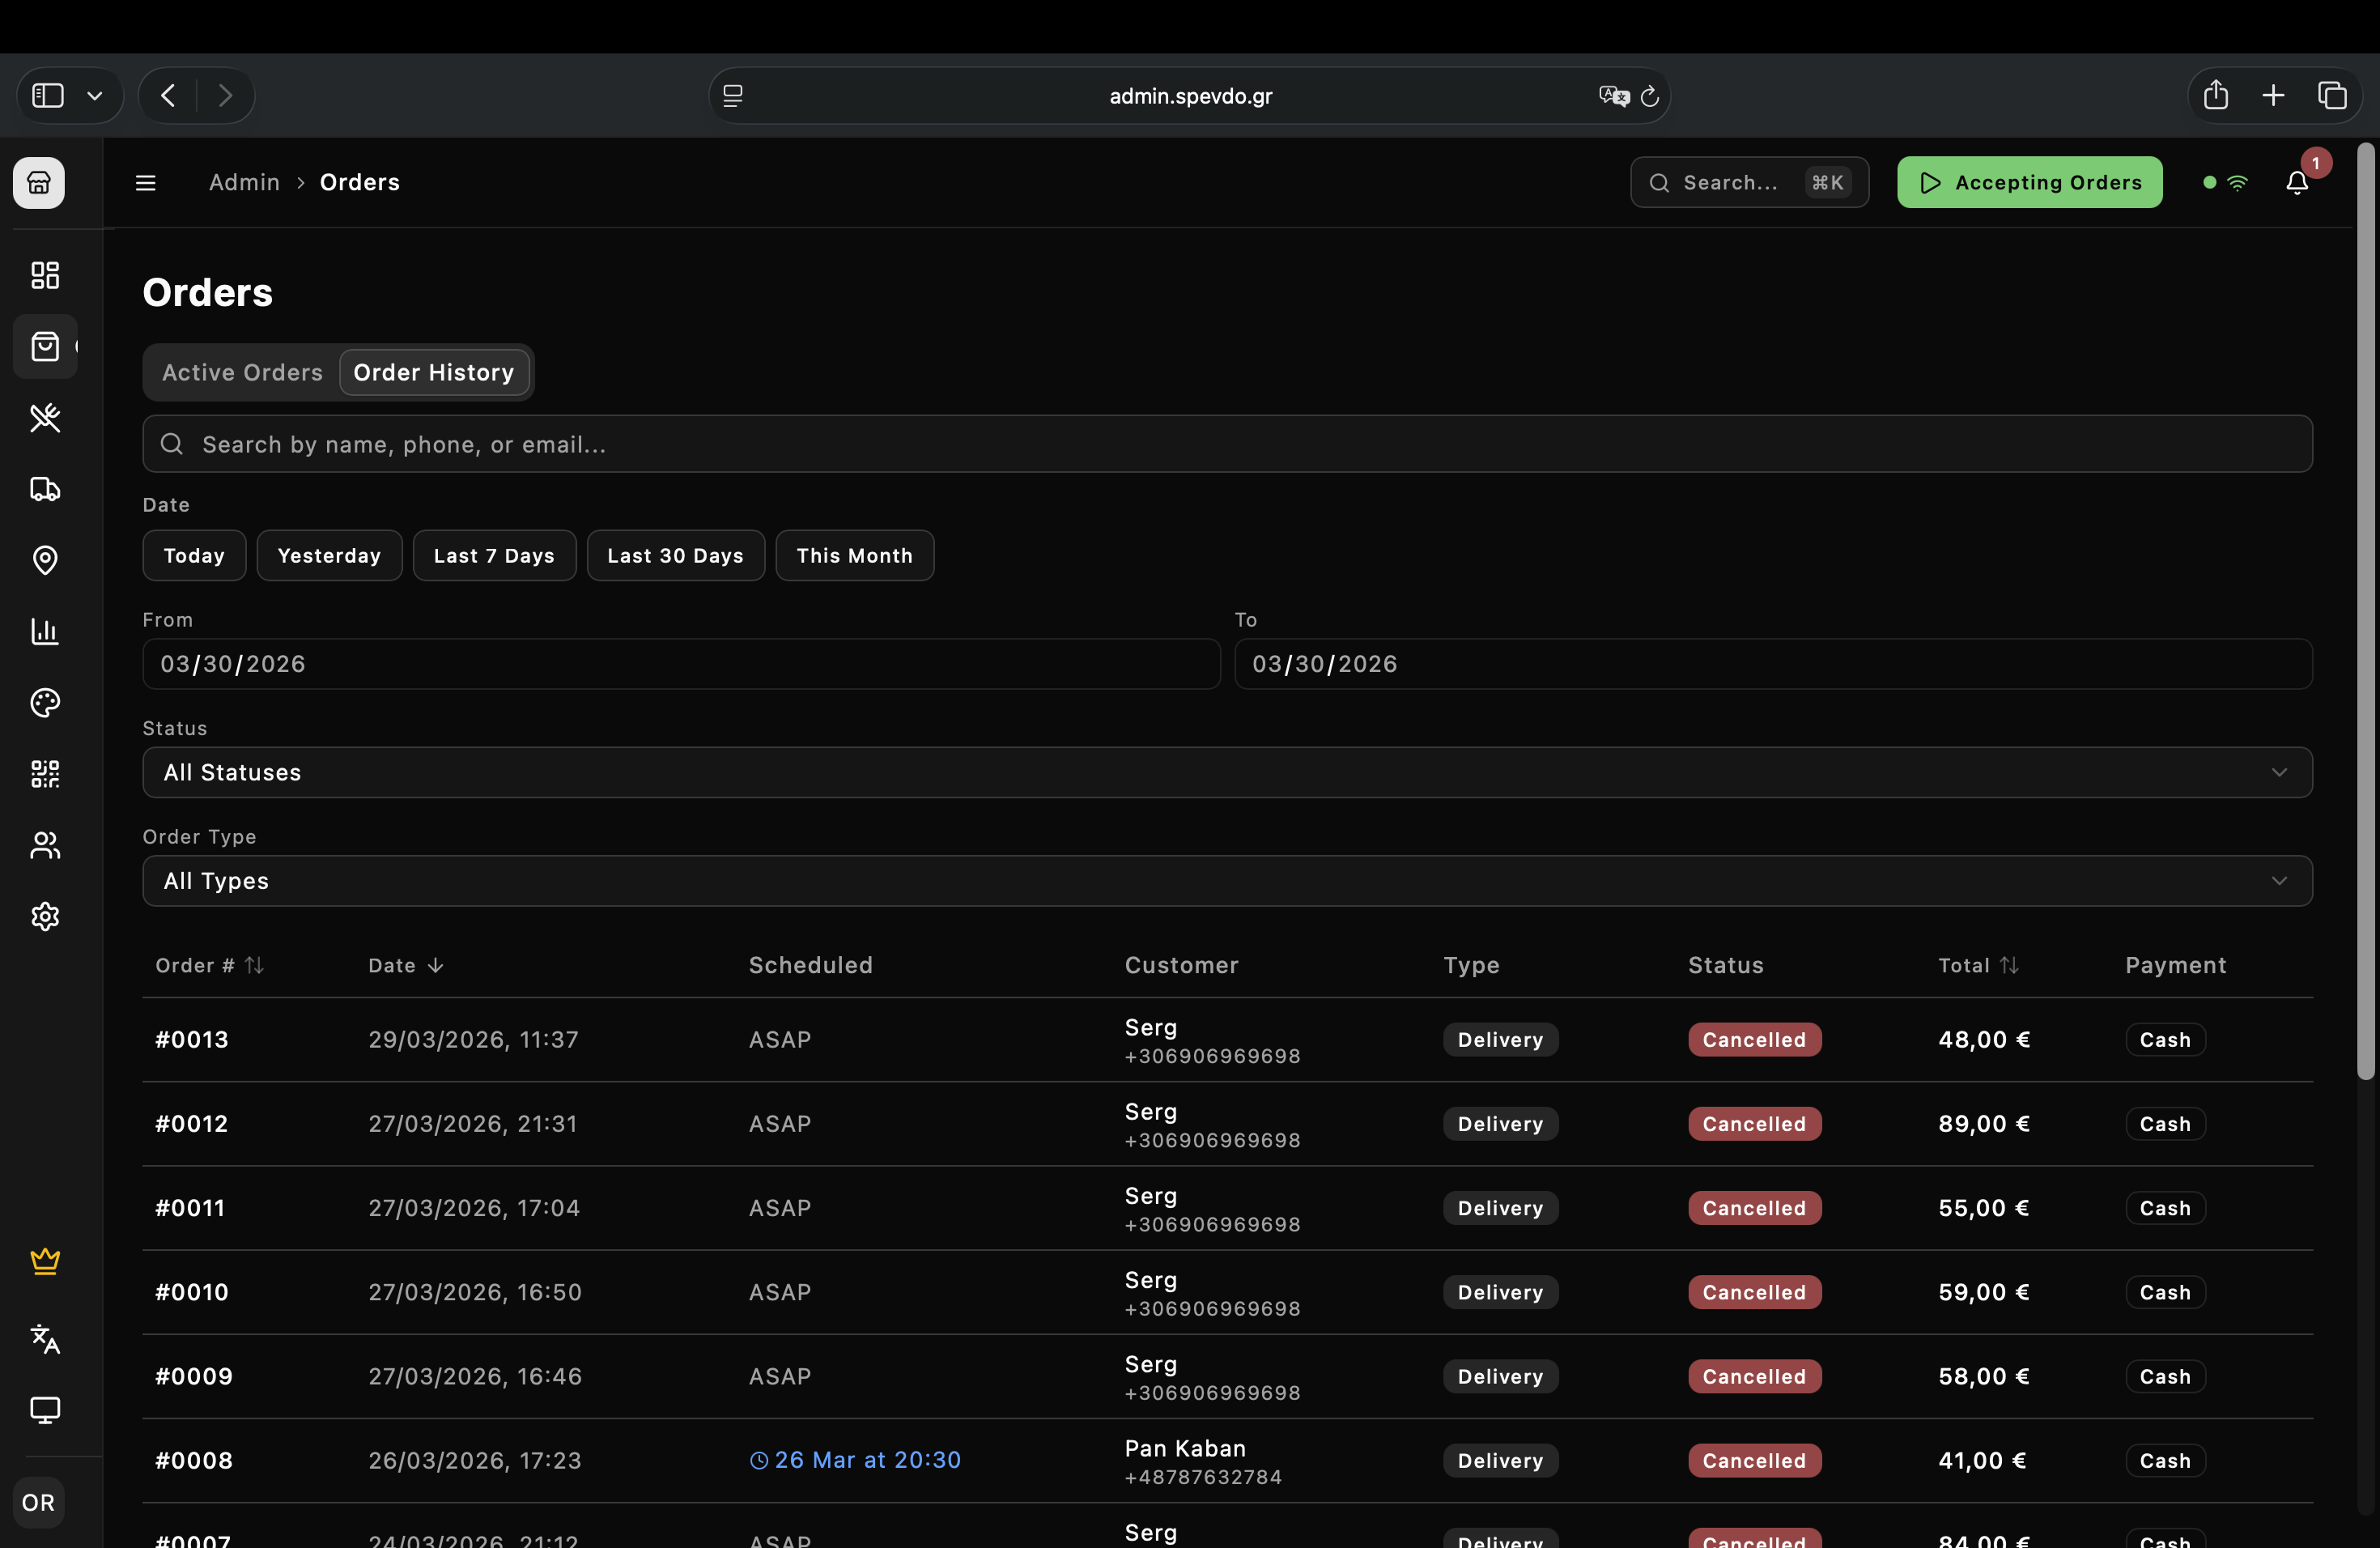Switch to the Active Orders tab
The width and height of the screenshot is (2380, 1548).
pos(242,372)
